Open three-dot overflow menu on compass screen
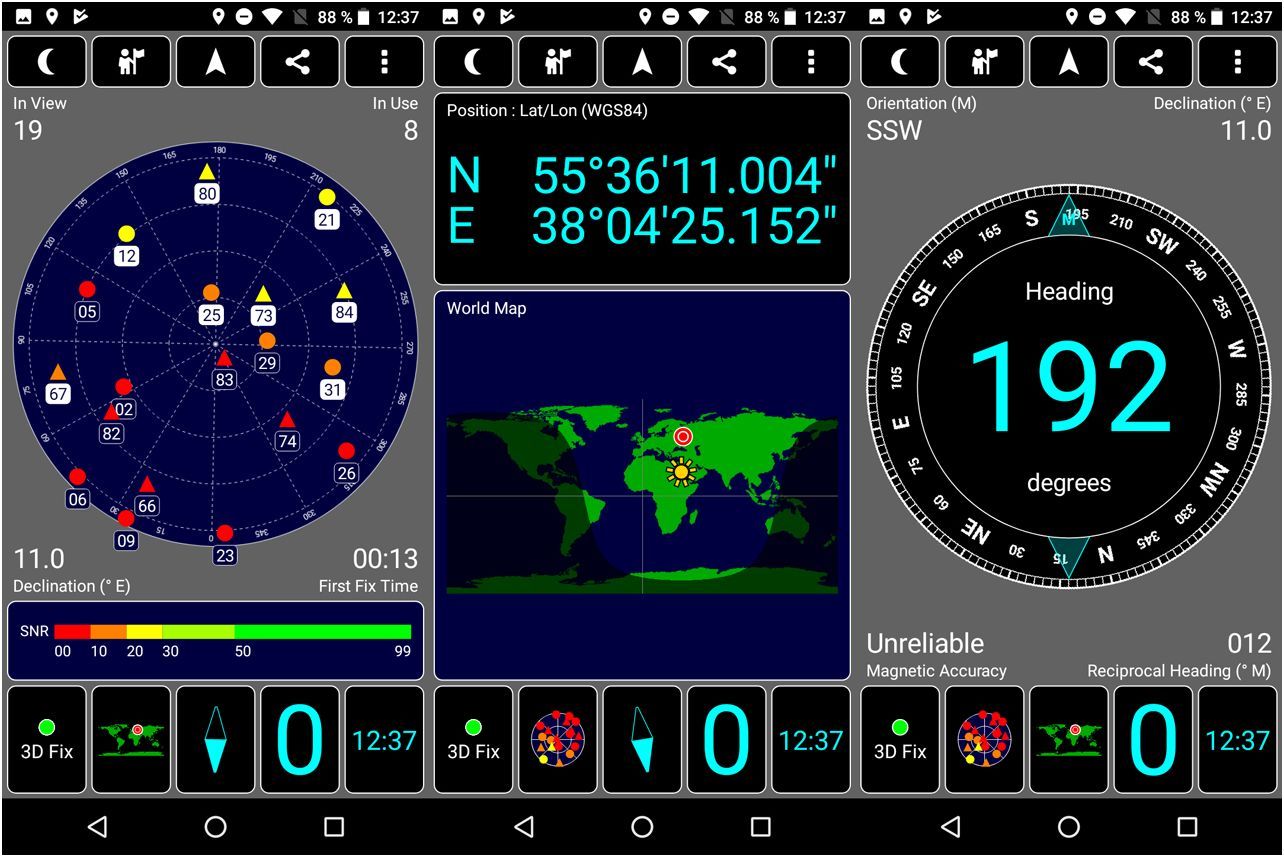 tap(1238, 62)
